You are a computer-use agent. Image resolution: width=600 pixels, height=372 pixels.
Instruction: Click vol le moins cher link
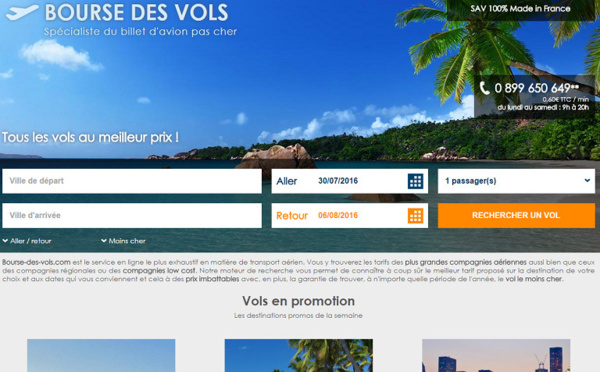tap(534, 279)
